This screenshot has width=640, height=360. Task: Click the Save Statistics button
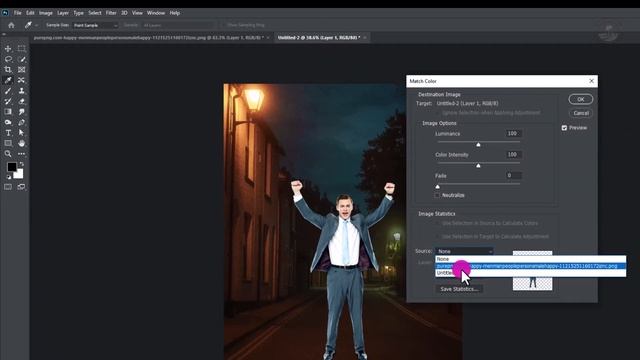tap(459, 289)
